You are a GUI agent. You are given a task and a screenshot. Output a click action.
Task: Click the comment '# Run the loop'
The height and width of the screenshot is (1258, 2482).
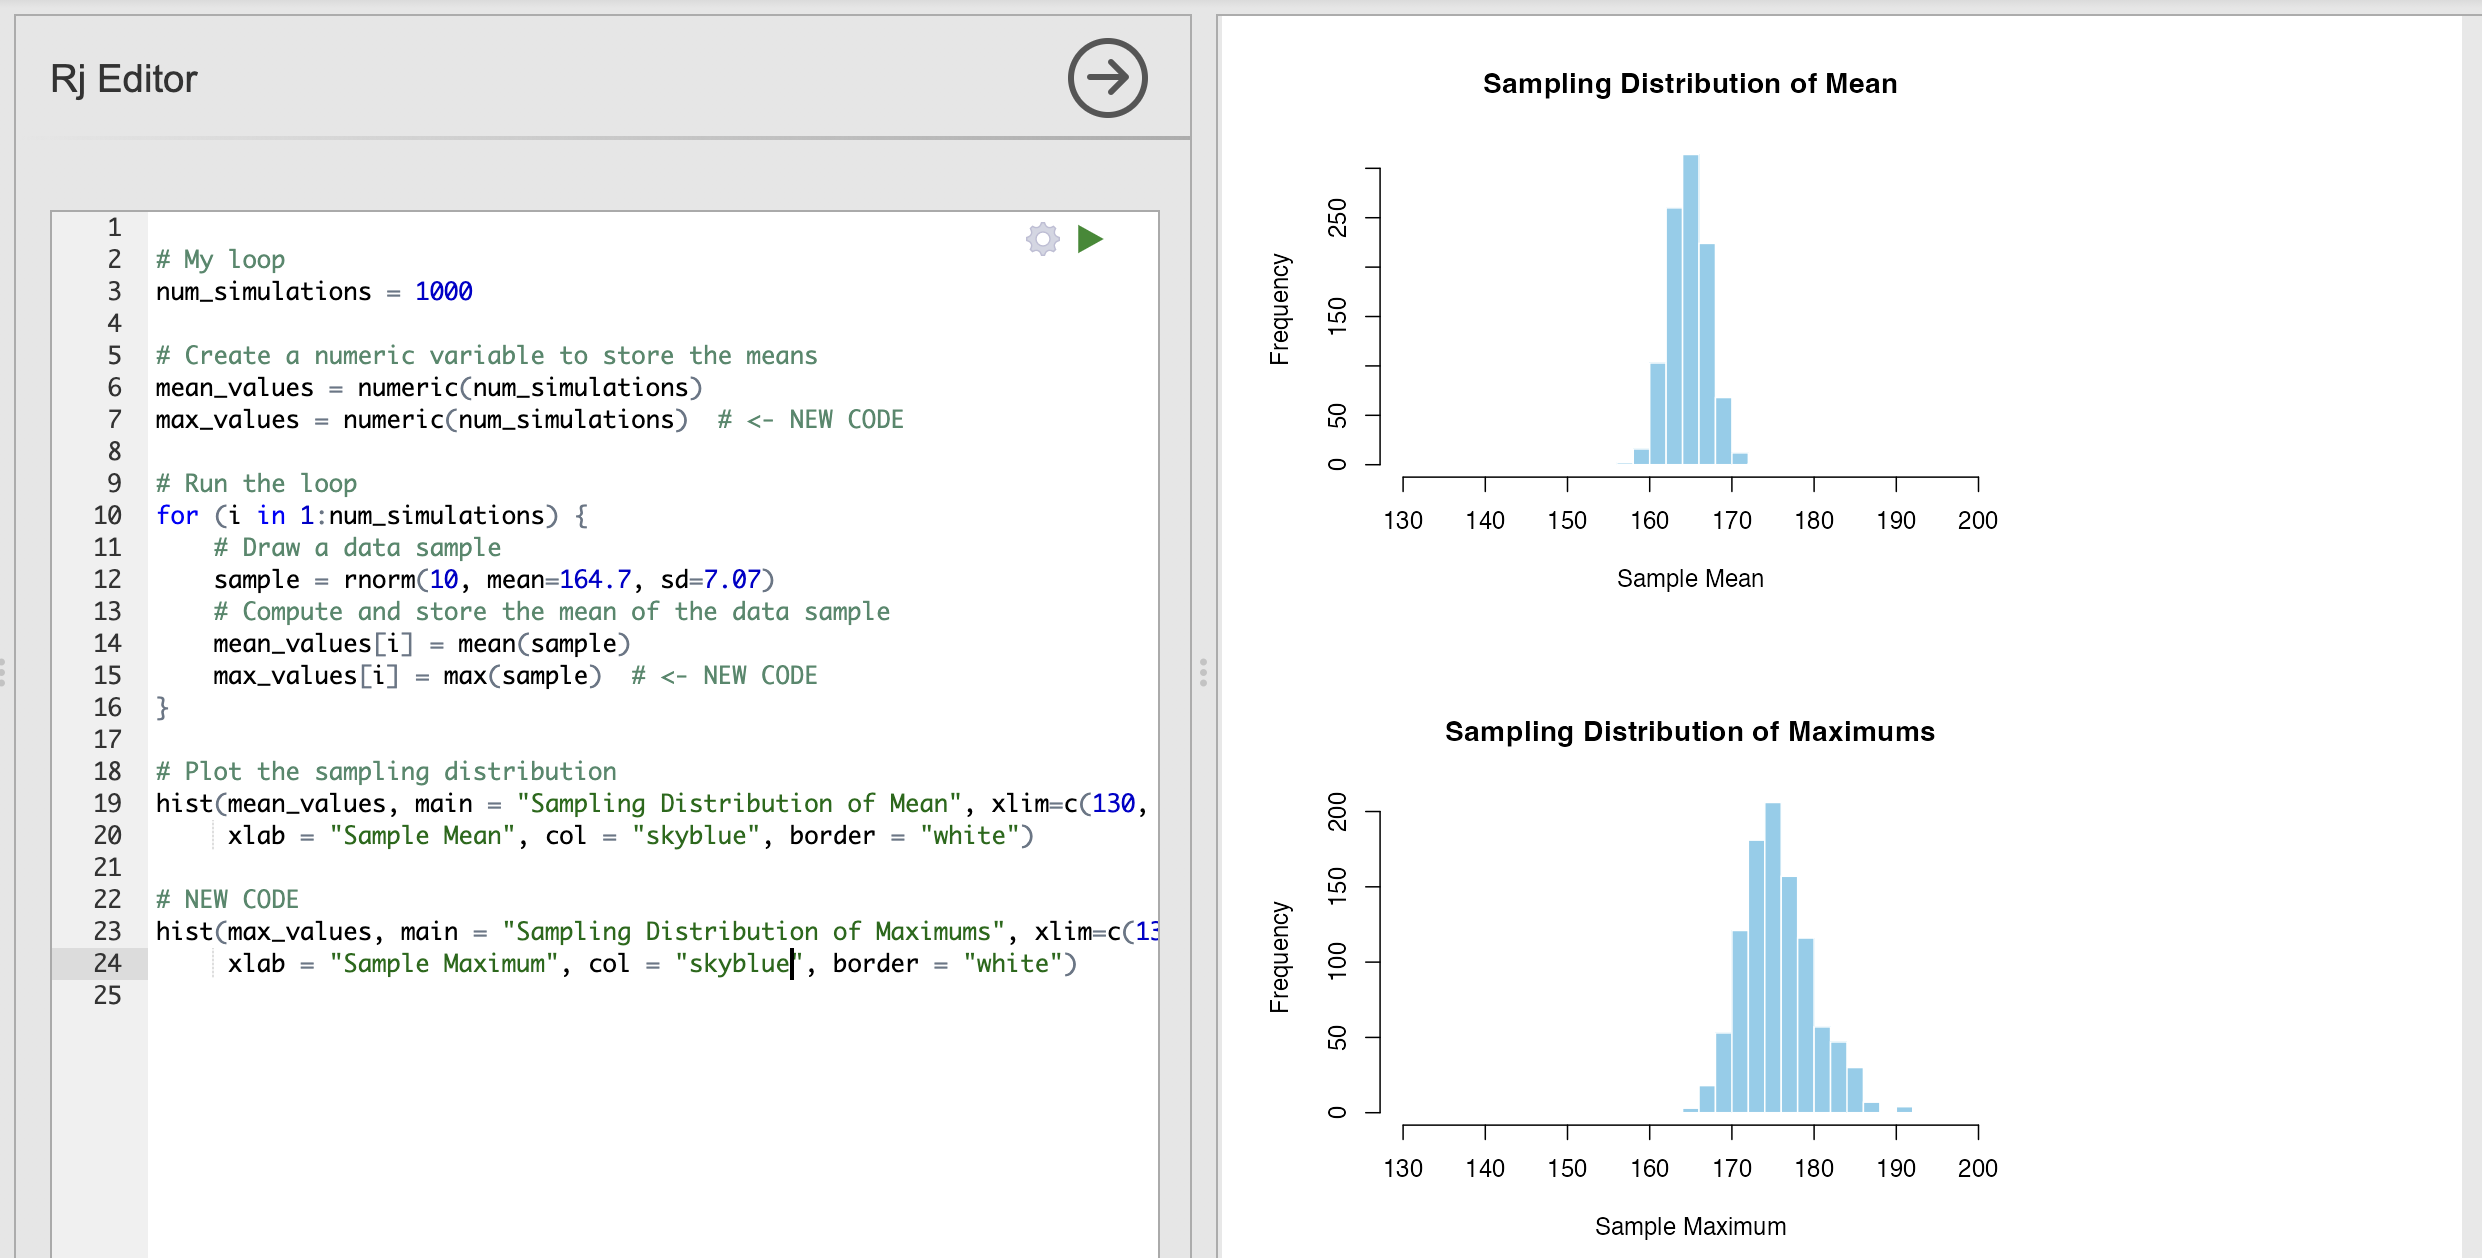click(257, 484)
